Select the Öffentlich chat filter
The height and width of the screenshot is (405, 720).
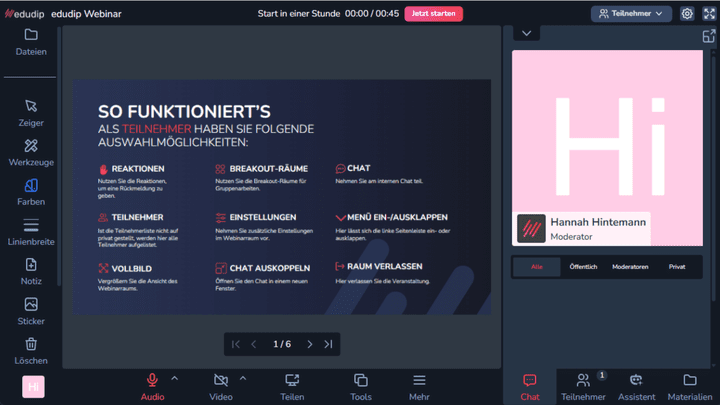click(x=583, y=267)
